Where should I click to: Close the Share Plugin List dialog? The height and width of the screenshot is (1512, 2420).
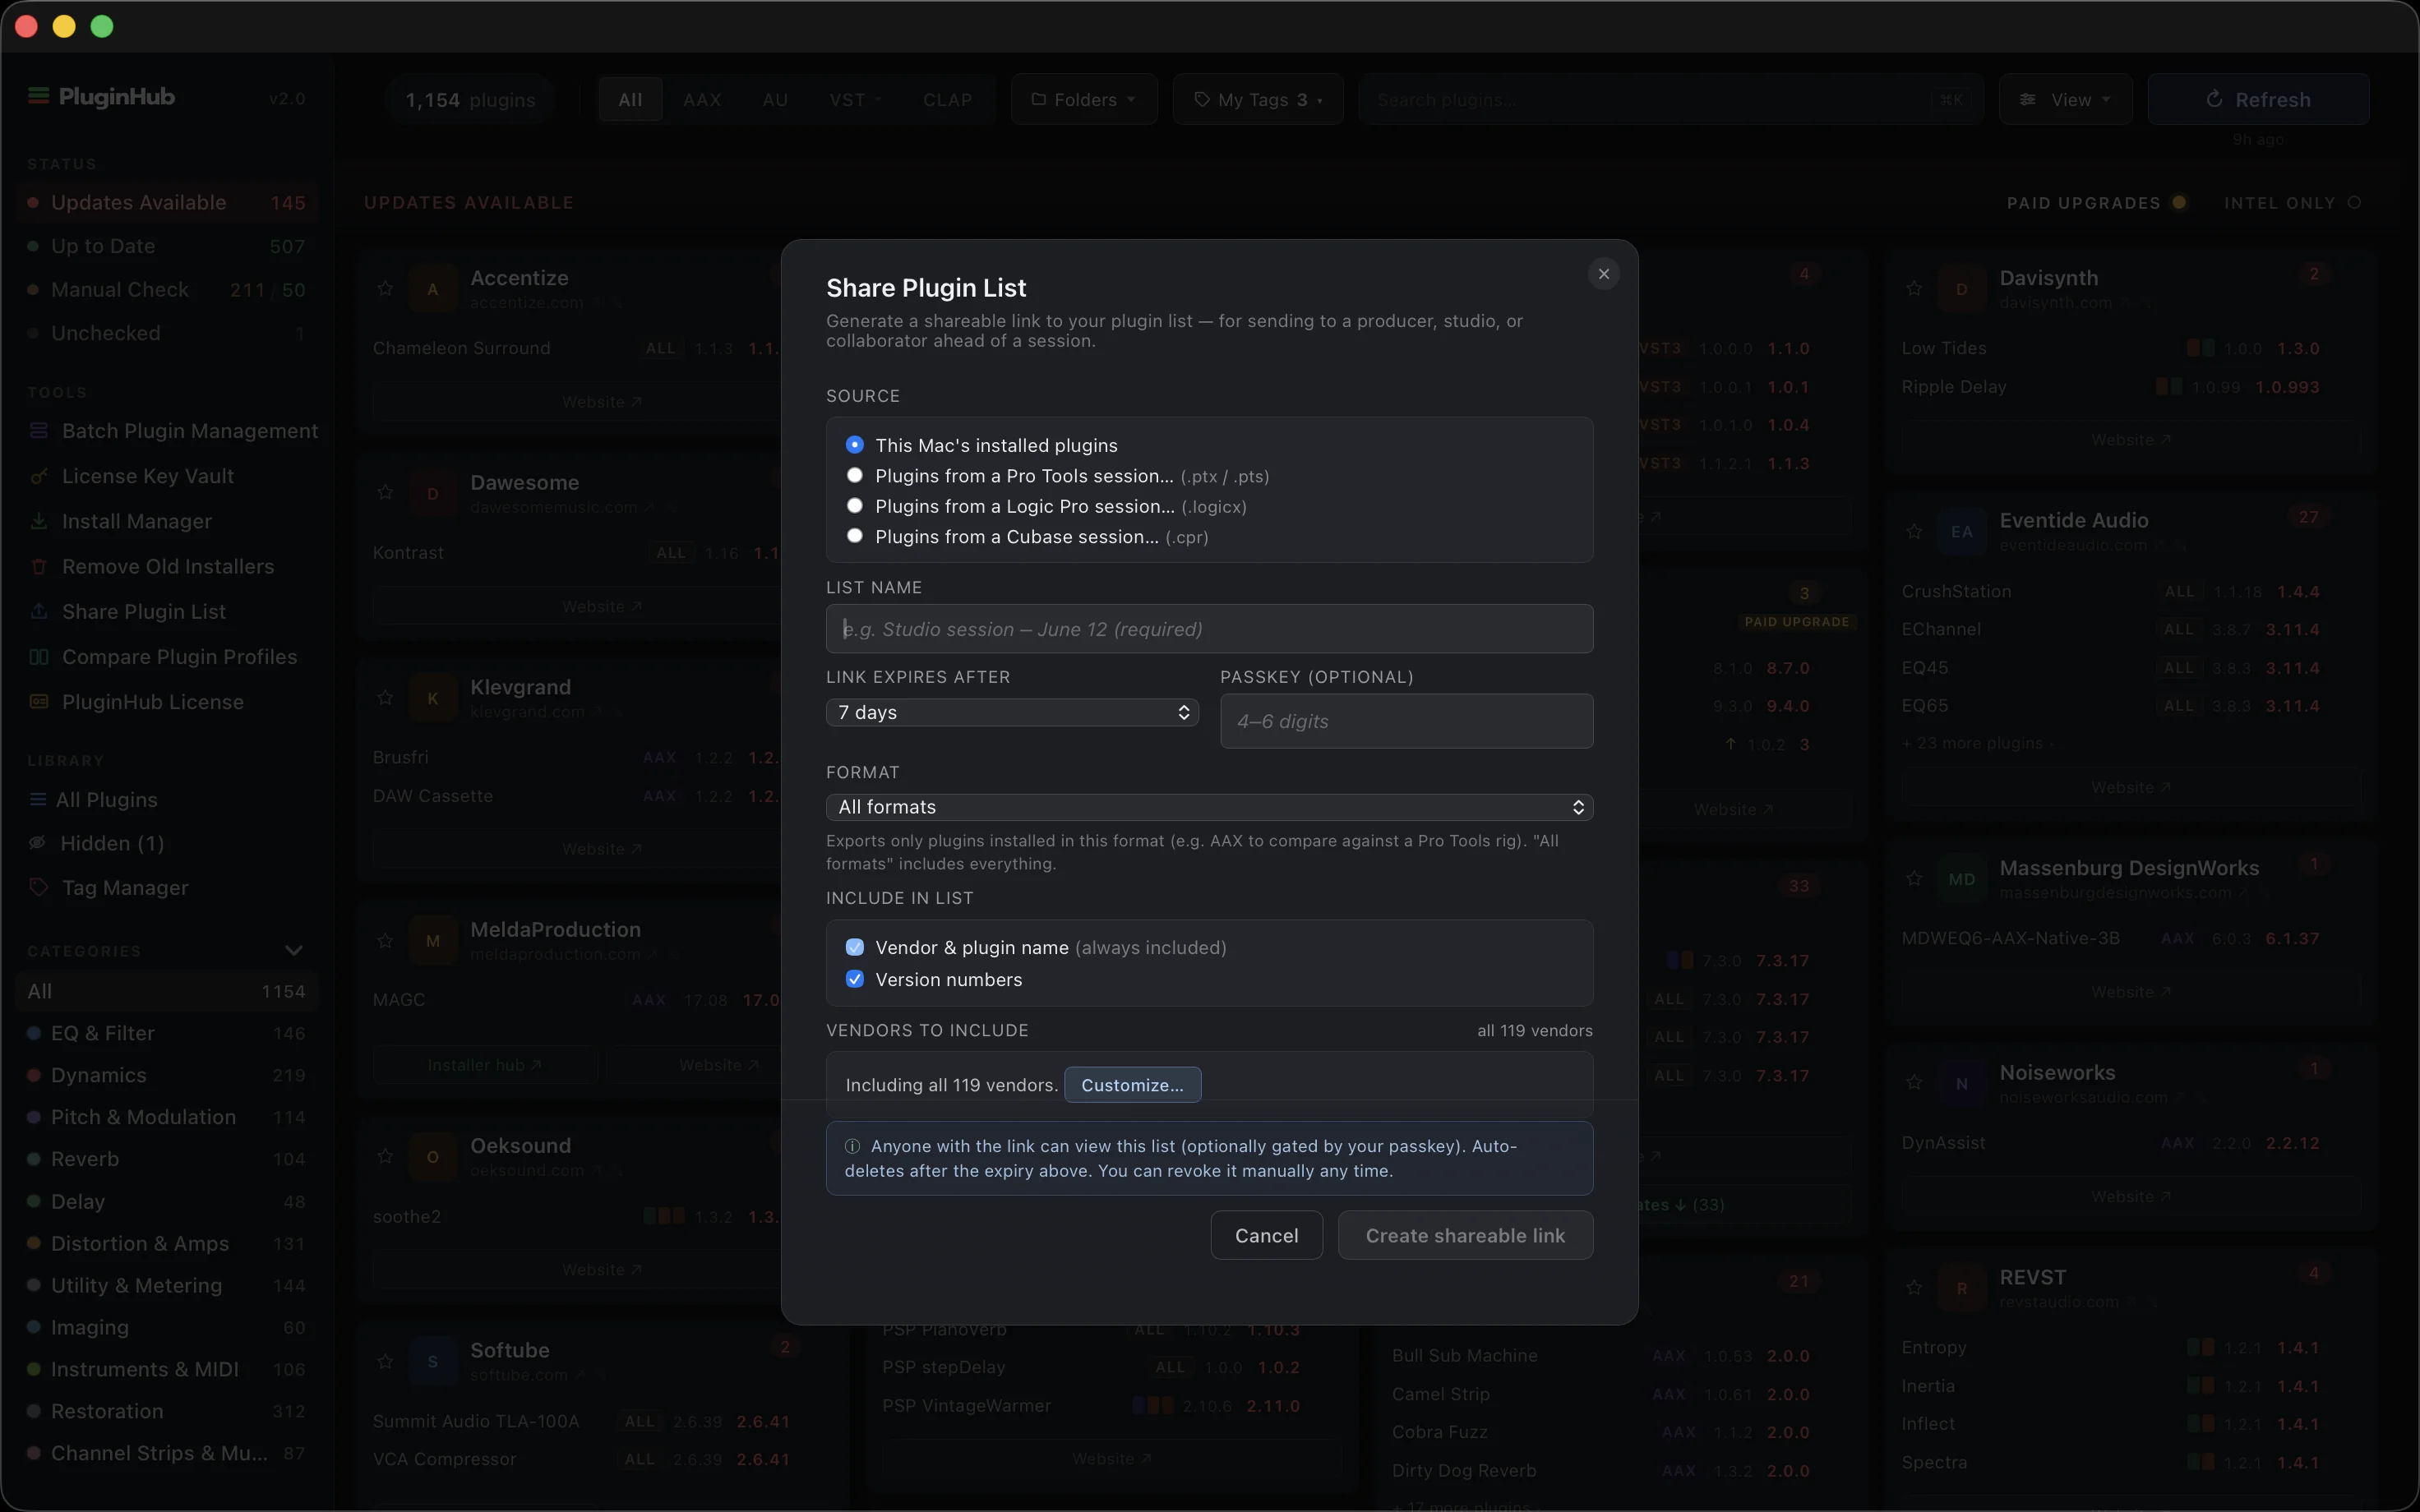pos(1604,274)
